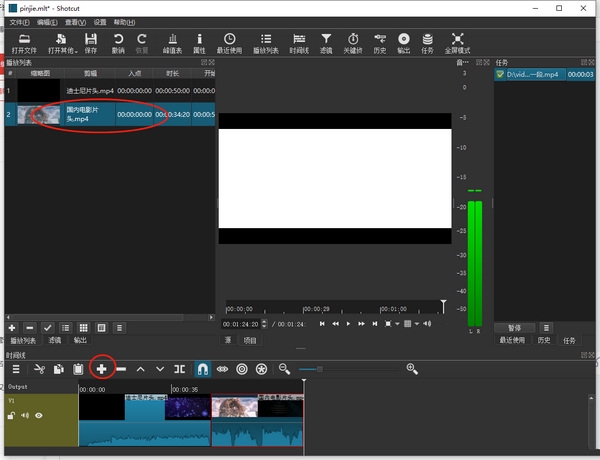Screen dimensions: 600x460
Task: Mute the V1 track audio
Action: pyautogui.click(x=25, y=415)
